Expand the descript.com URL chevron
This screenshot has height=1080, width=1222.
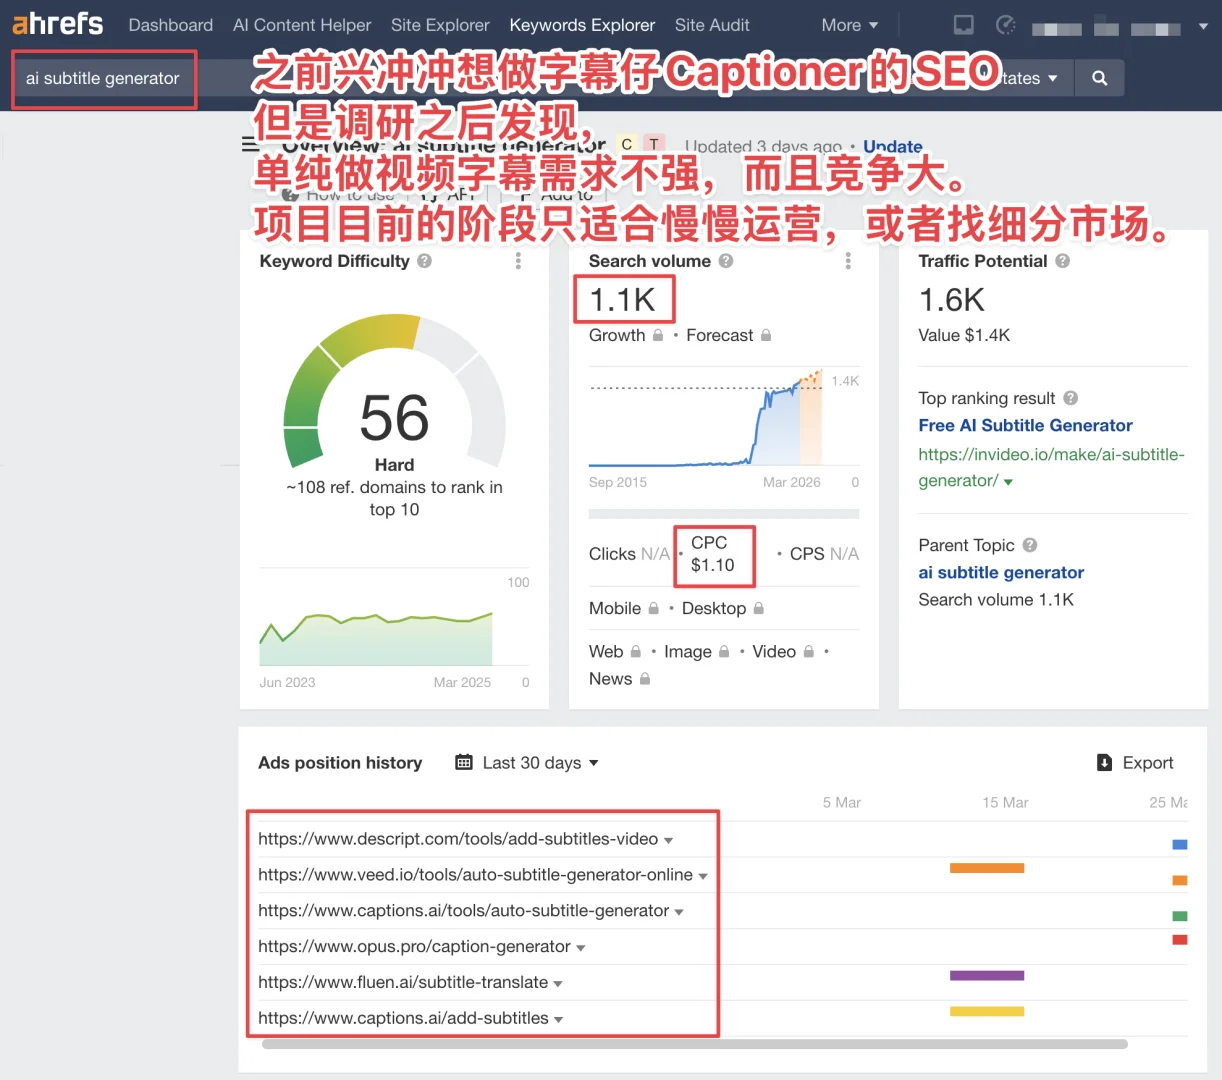pyautogui.click(x=668, y=840)
